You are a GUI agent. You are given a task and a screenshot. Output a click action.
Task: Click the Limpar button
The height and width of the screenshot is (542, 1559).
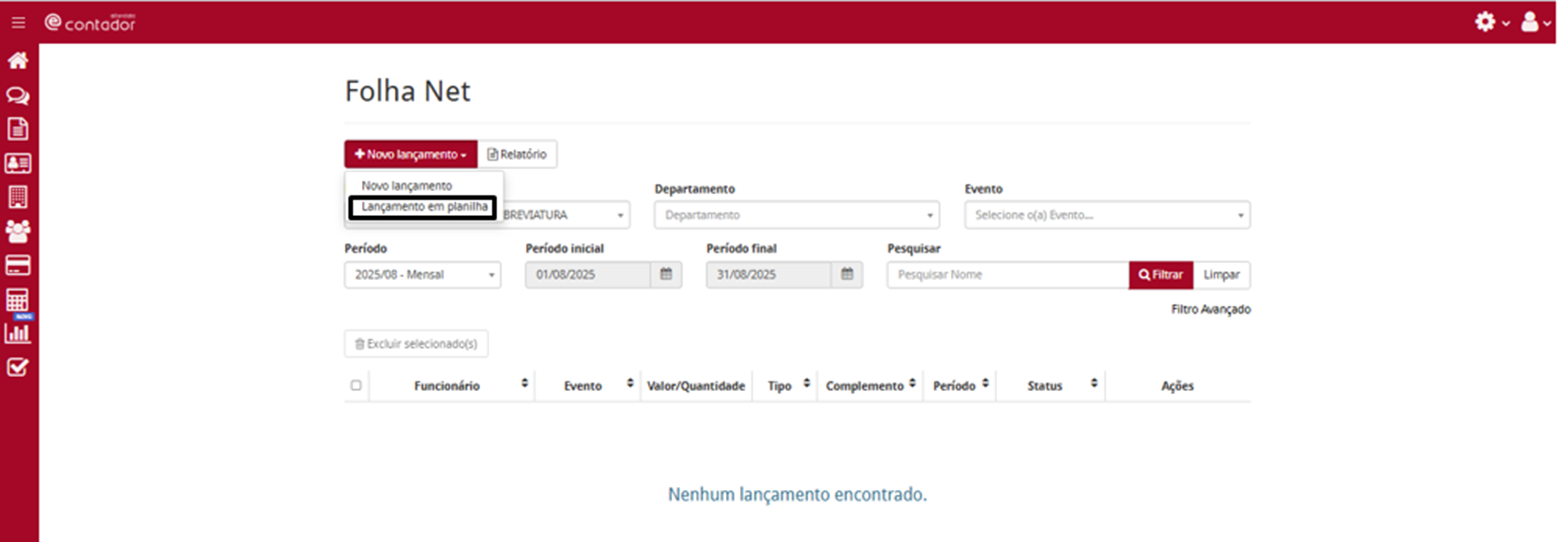coord(1222,274)
